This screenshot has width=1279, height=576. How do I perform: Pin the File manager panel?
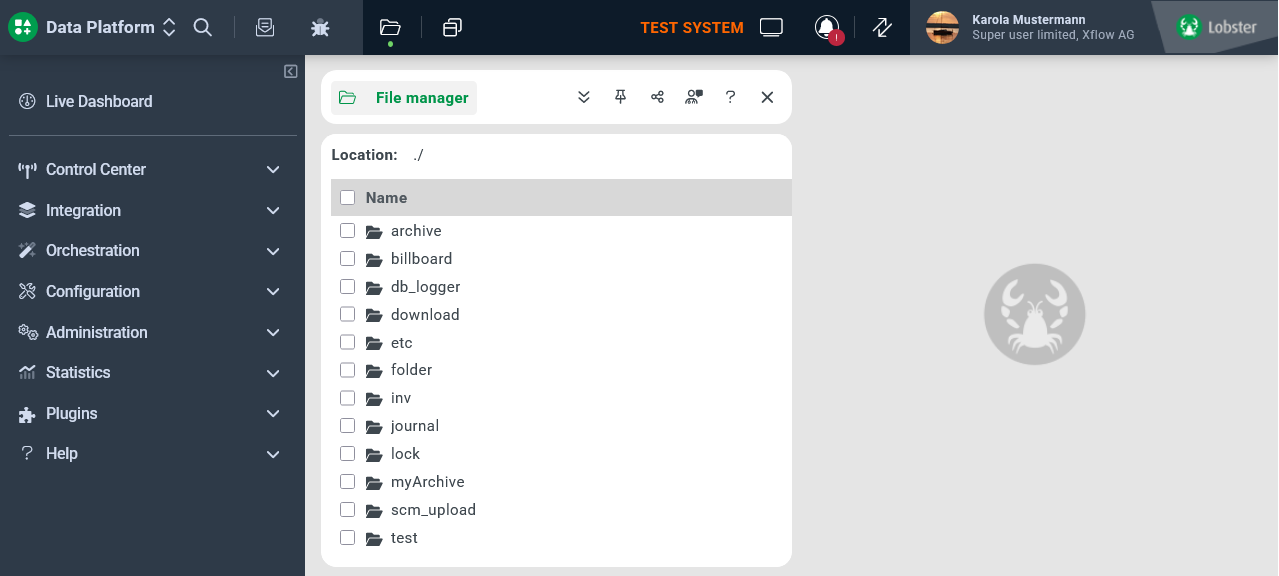pyautogui.click(x=621, y=97)
